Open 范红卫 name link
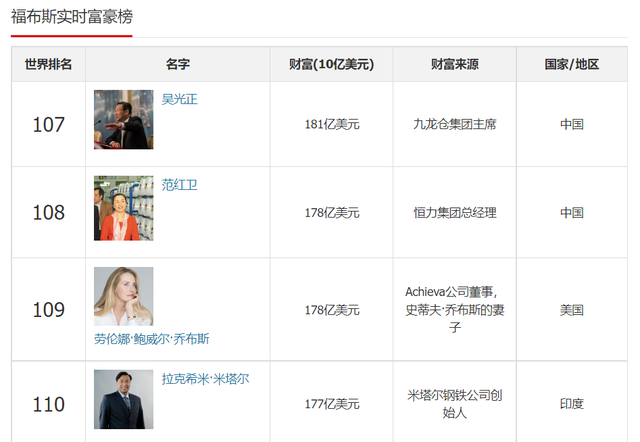This screenshot has height=442, width=640. pyautogui.click(x=180, y=185)
